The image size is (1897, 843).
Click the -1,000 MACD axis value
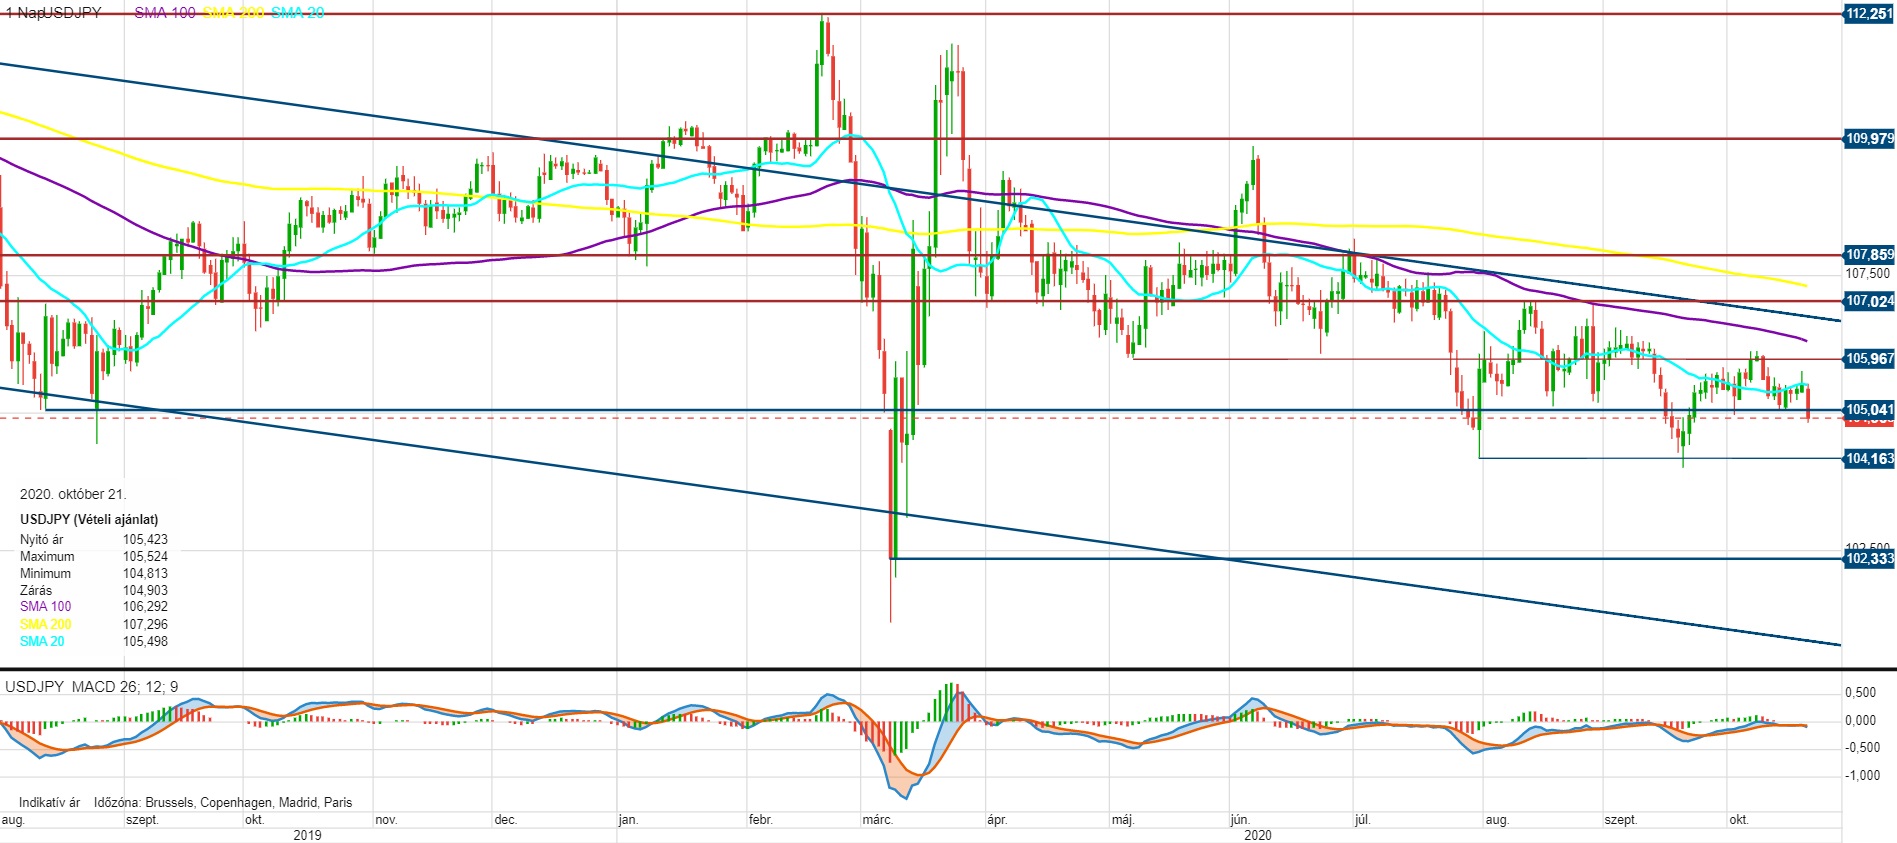pyautogui.click(x=1862, y=775)
